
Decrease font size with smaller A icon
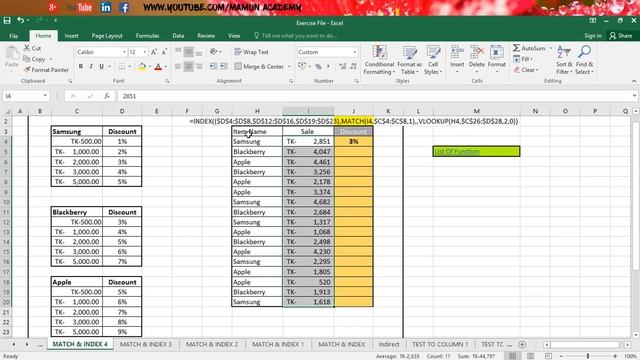pyautogui.click(x=164, y=52)
